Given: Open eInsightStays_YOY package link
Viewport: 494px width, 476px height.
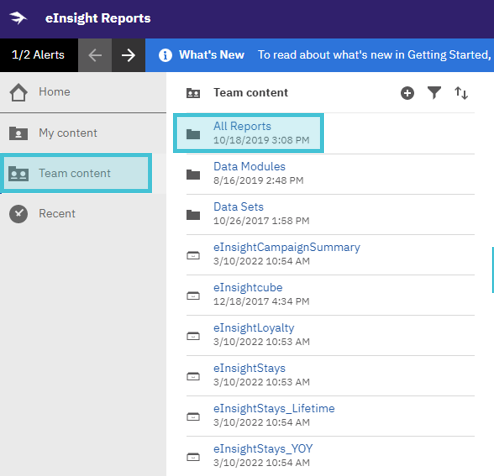Looking at the screenshot, I should click(x=263, y=449).
